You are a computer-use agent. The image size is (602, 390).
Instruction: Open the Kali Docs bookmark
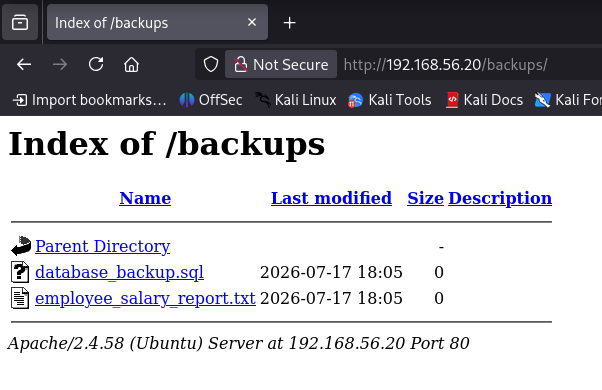click(x=484, y=100)
